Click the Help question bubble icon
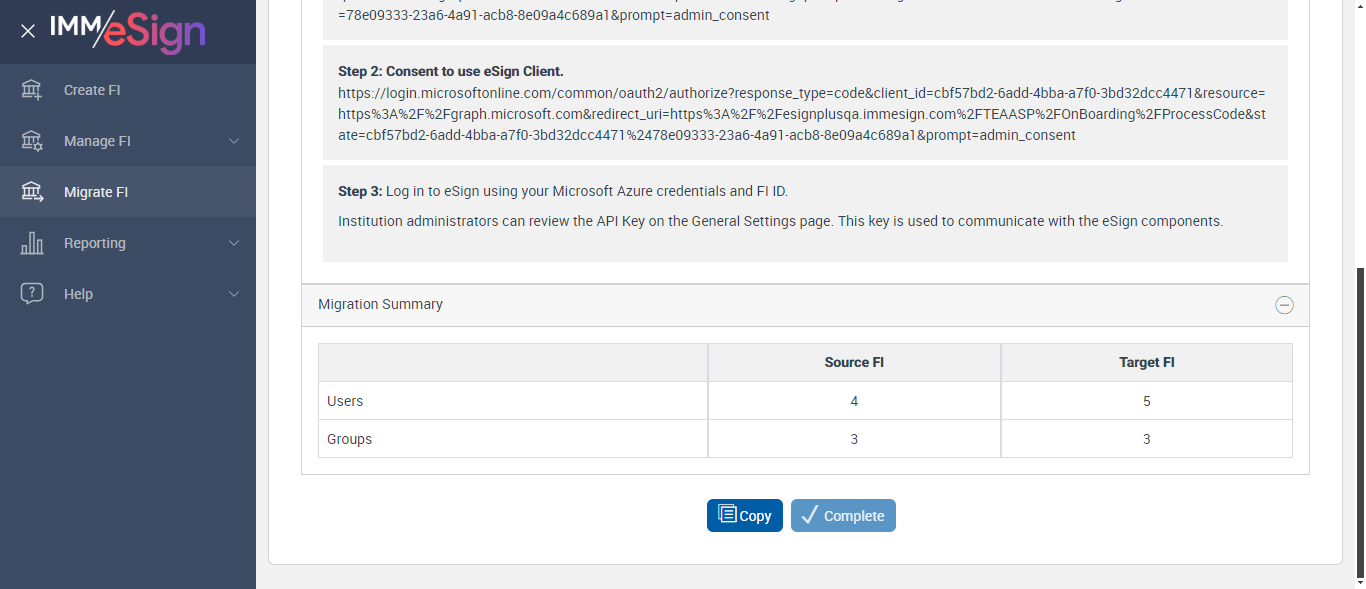Image resolution: width=1366 pixels, height=589 pixels. [x=32, y=294]
